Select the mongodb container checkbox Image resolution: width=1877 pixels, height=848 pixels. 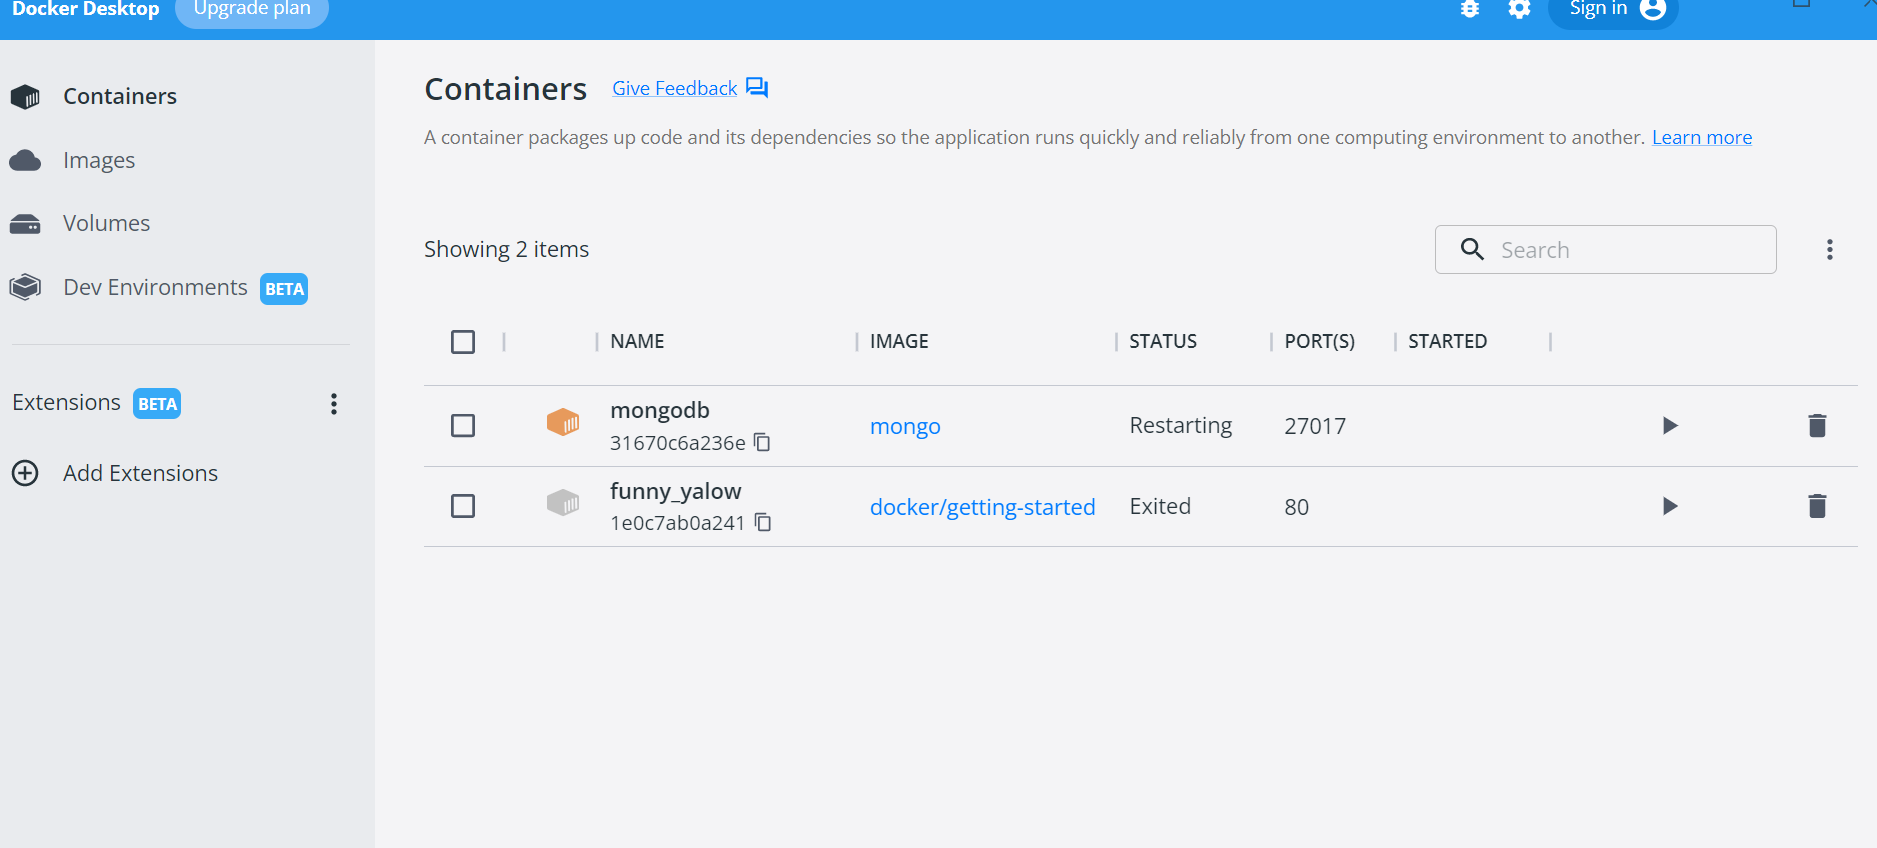coord(463,426)
